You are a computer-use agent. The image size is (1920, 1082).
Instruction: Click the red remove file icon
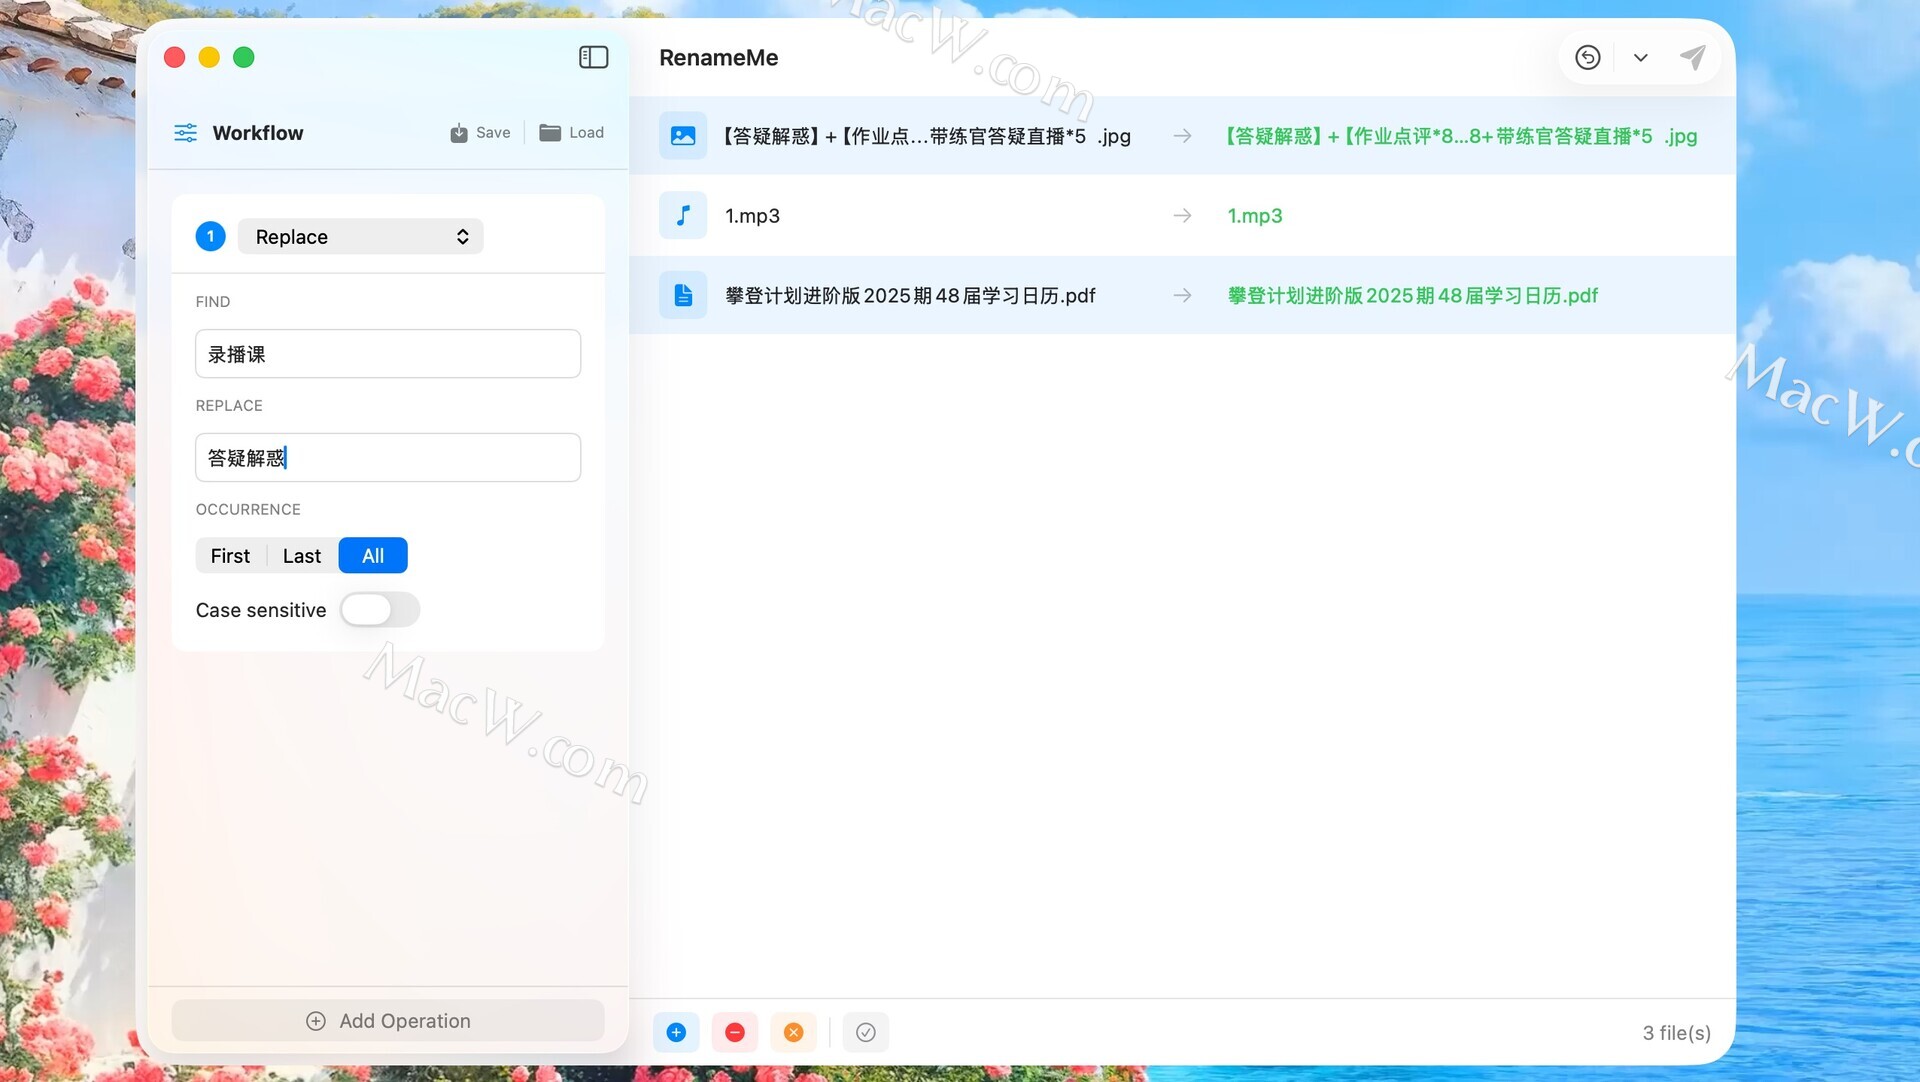[734, 1032]
